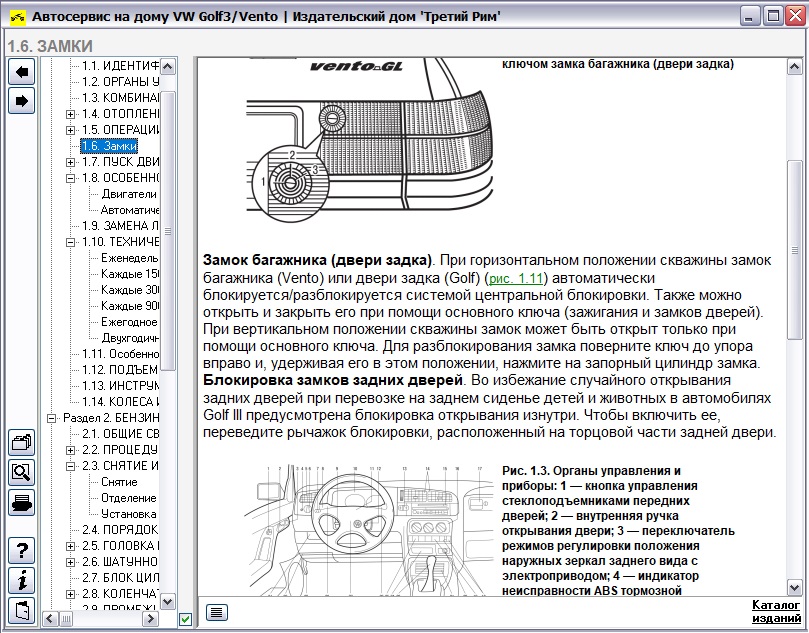
Task: Select tree item 2.7. БЛОК ЦИЛ
Action: (120, 578)
